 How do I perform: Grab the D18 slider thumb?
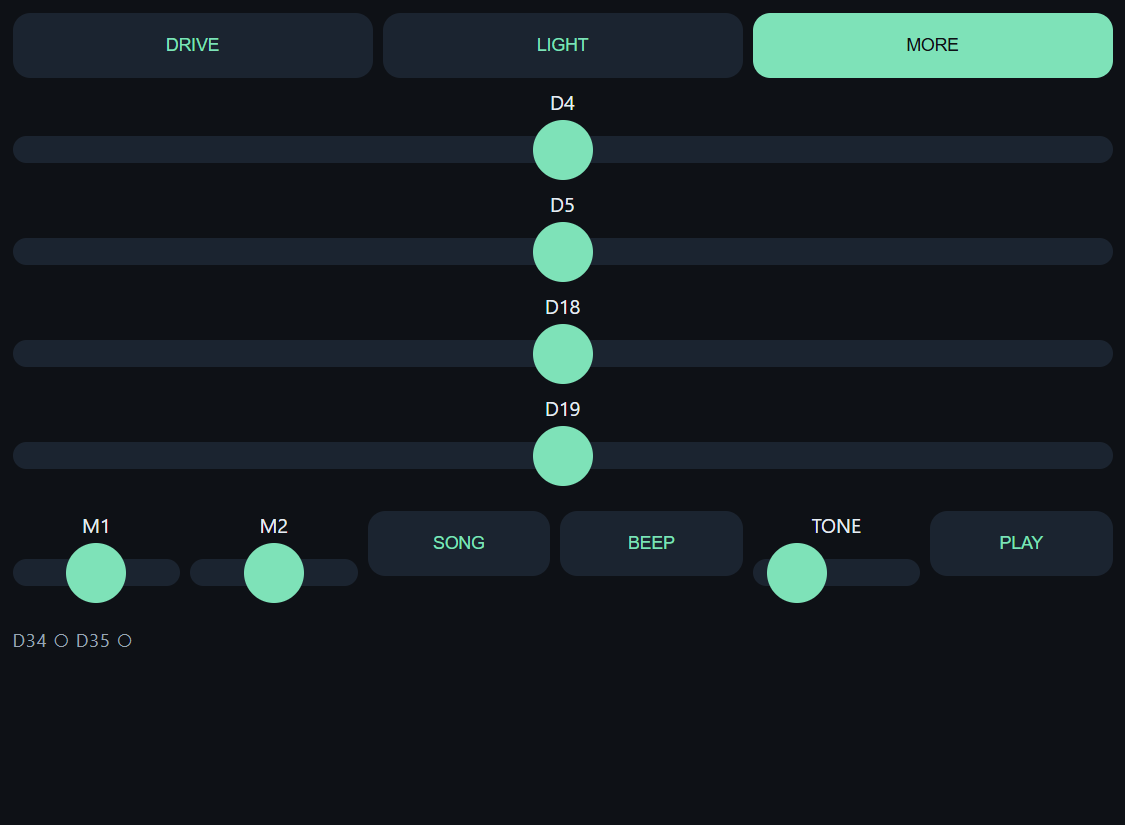tap(562, 354)
